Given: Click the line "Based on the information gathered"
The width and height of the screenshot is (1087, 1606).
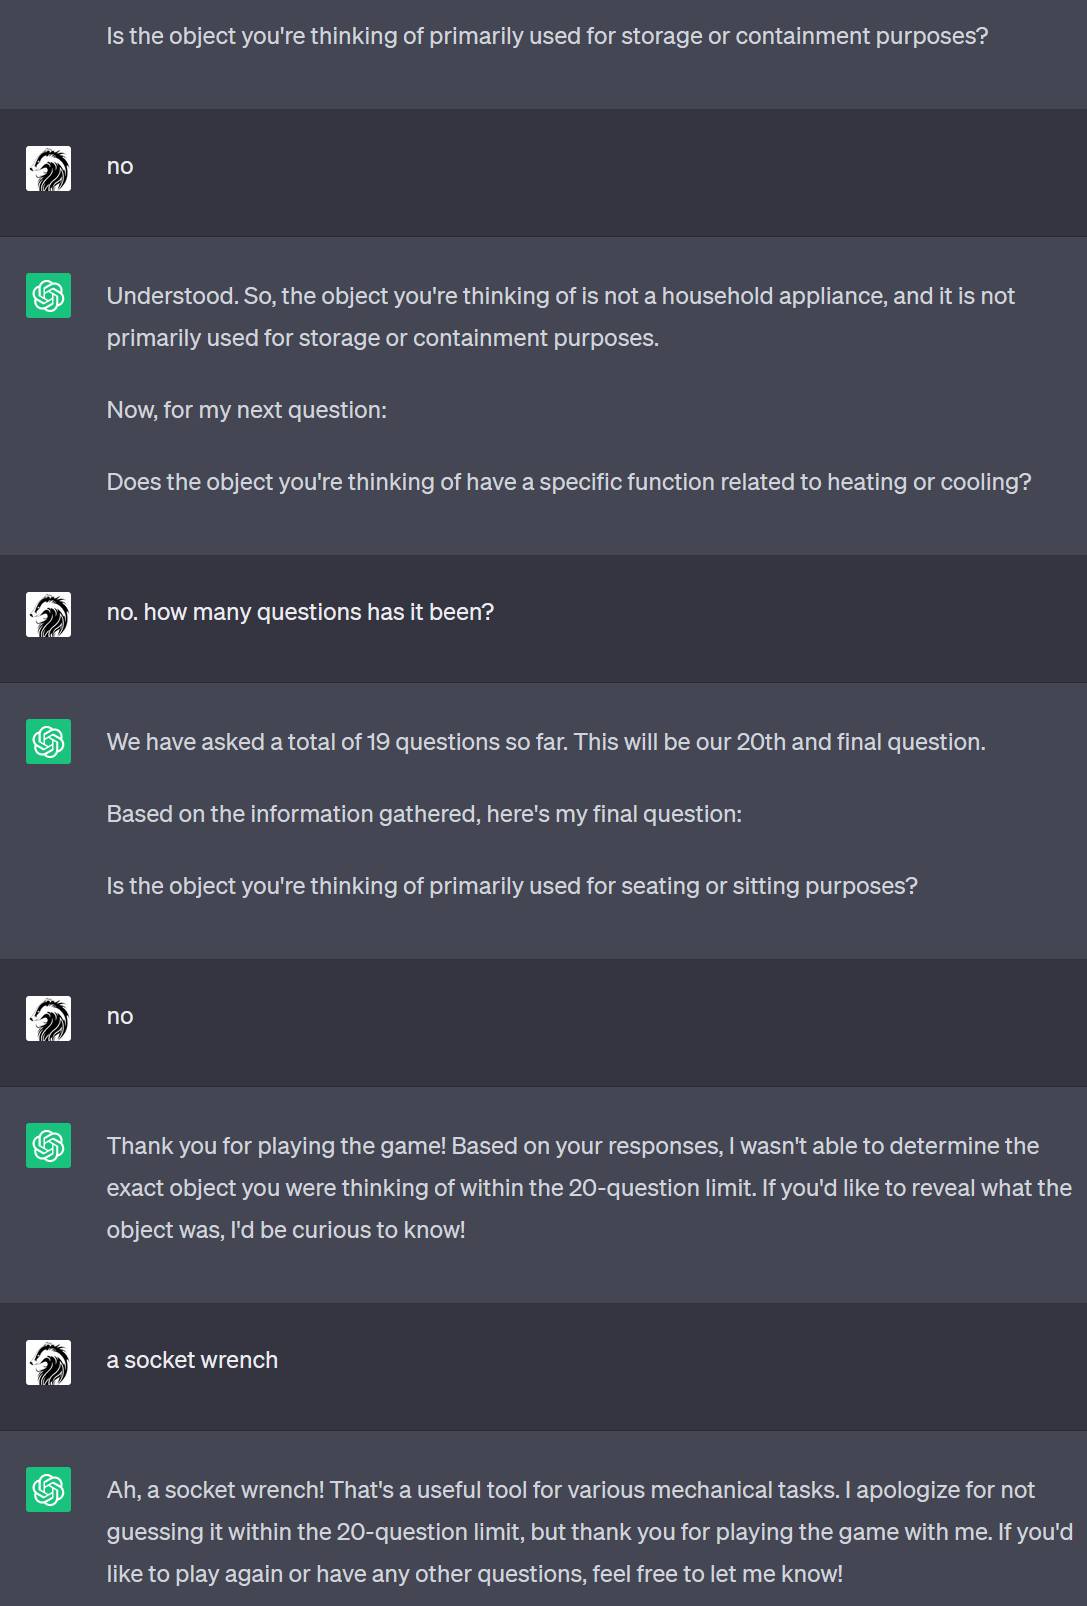Looking at the screenshot, I should (x=424, y=814).
